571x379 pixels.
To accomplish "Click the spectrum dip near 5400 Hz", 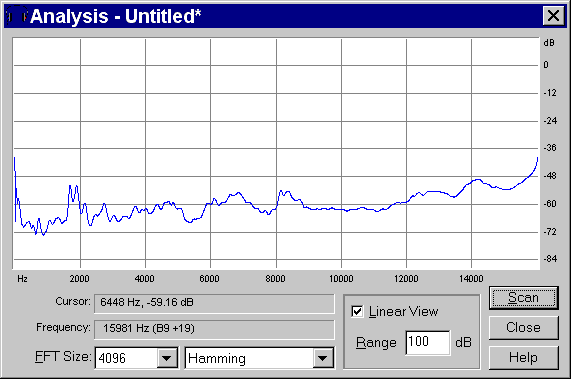I will pyautogui.click(x=190, y=221).
